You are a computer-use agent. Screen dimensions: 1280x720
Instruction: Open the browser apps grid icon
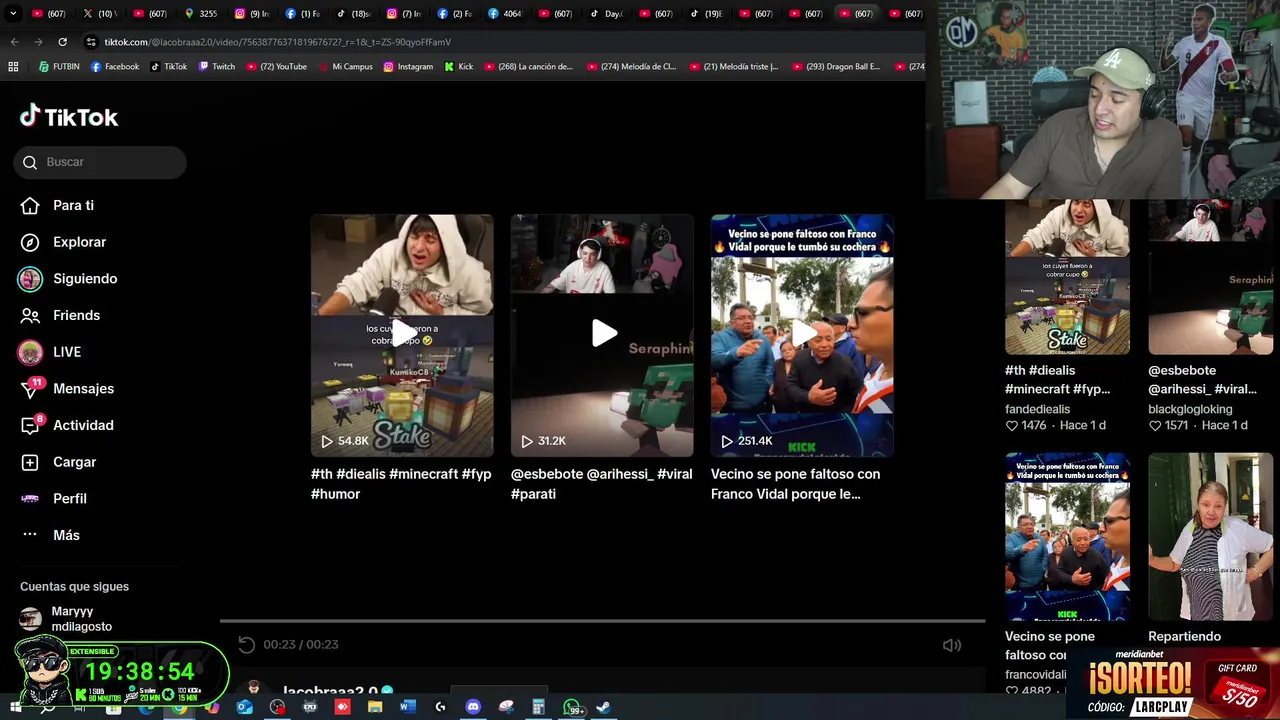(x=13, y=67)
